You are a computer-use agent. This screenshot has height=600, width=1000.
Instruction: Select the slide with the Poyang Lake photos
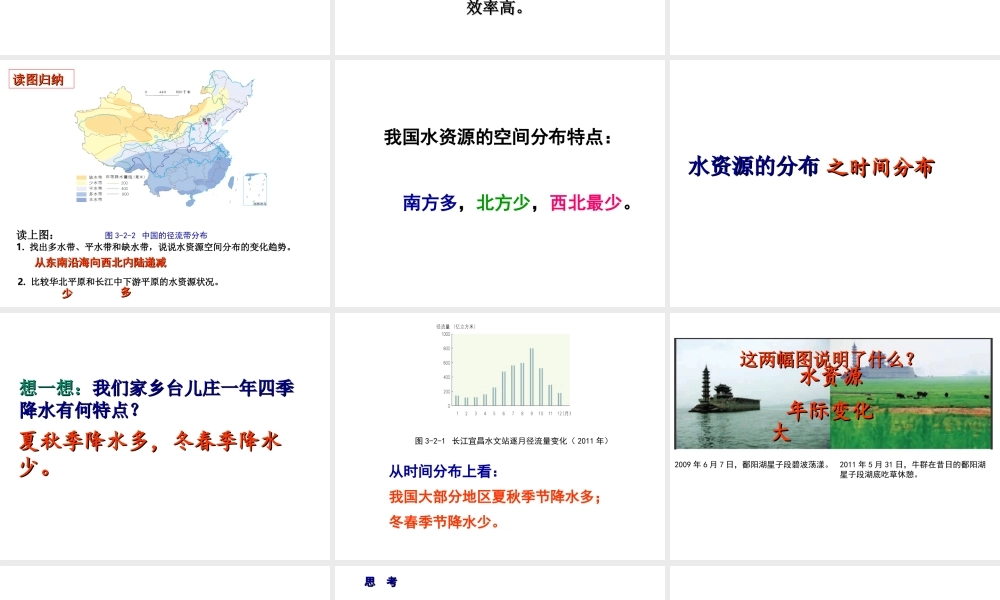(835, 436)
